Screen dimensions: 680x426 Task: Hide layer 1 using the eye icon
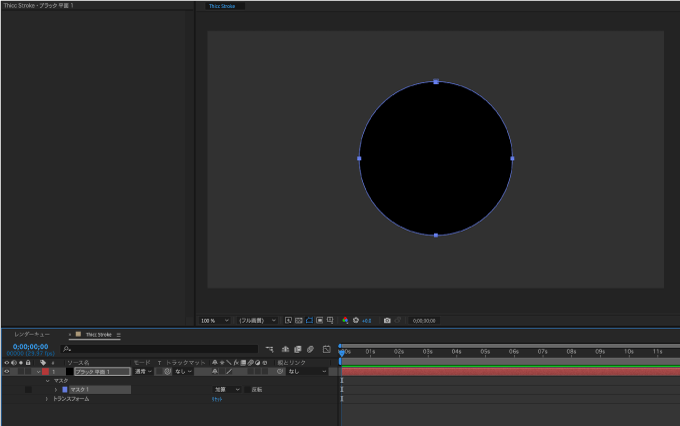point(7,372)
